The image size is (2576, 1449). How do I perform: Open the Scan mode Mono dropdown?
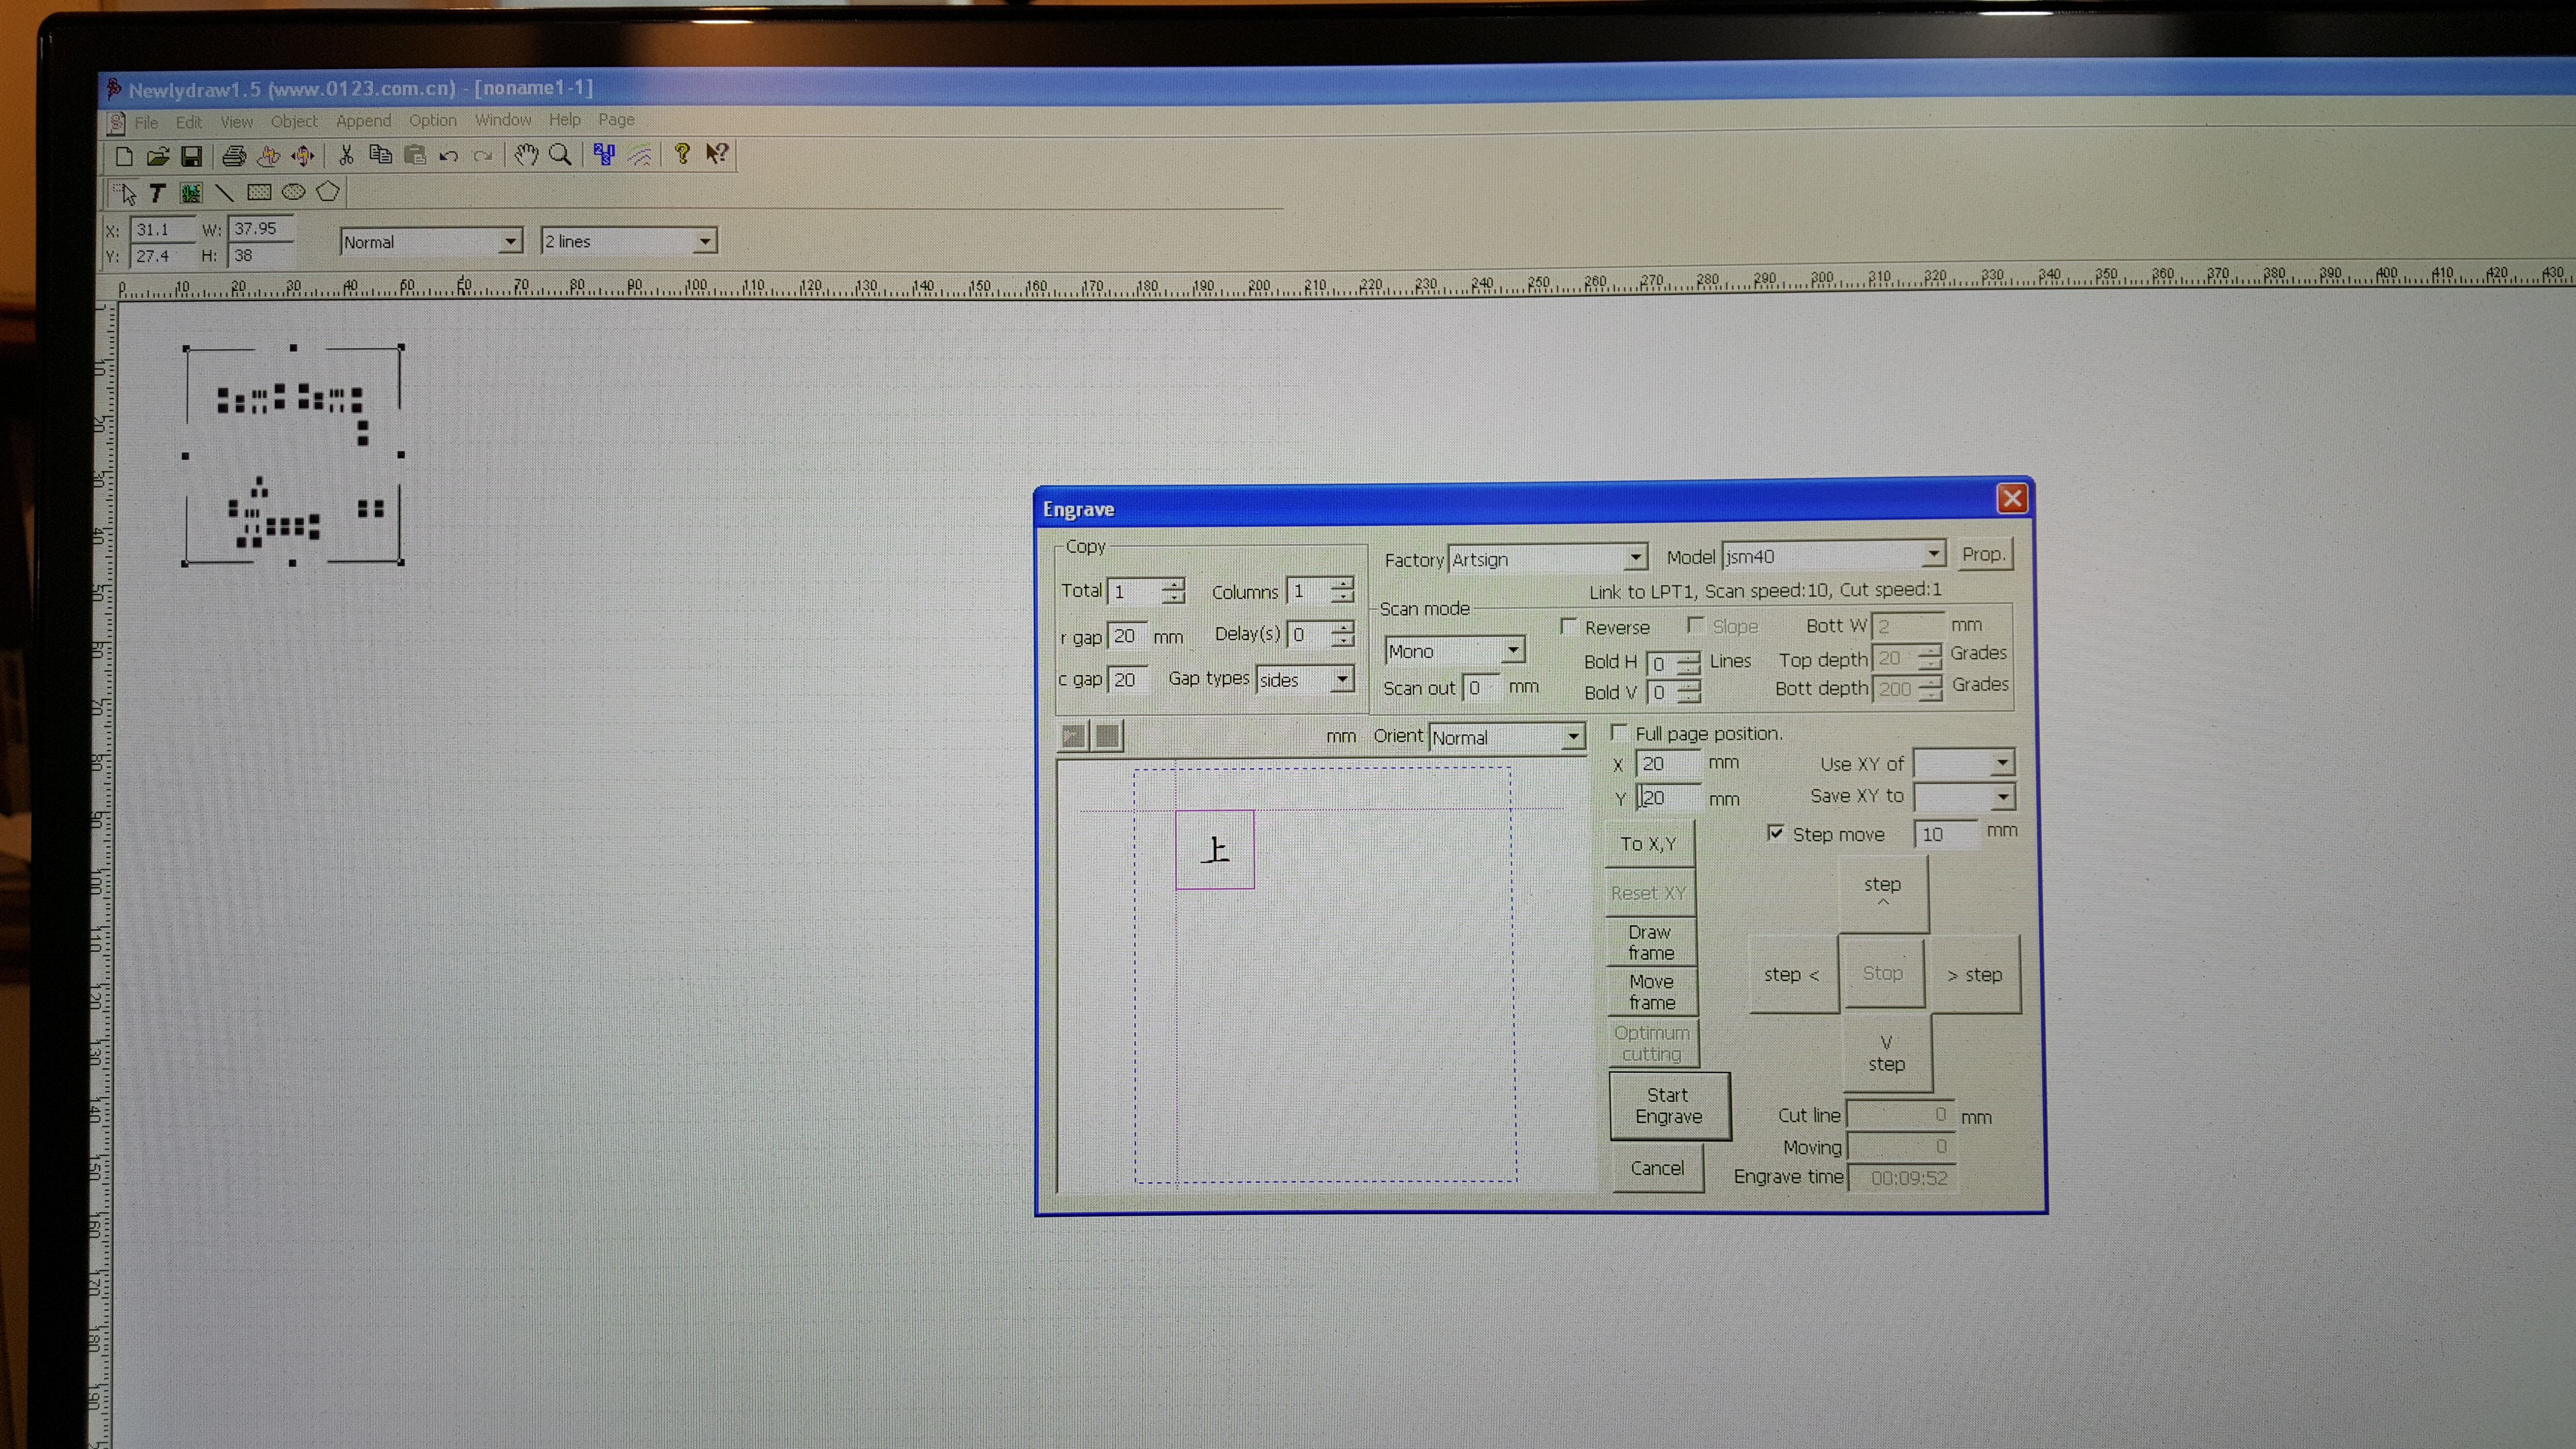click(x=1512, y=650)
